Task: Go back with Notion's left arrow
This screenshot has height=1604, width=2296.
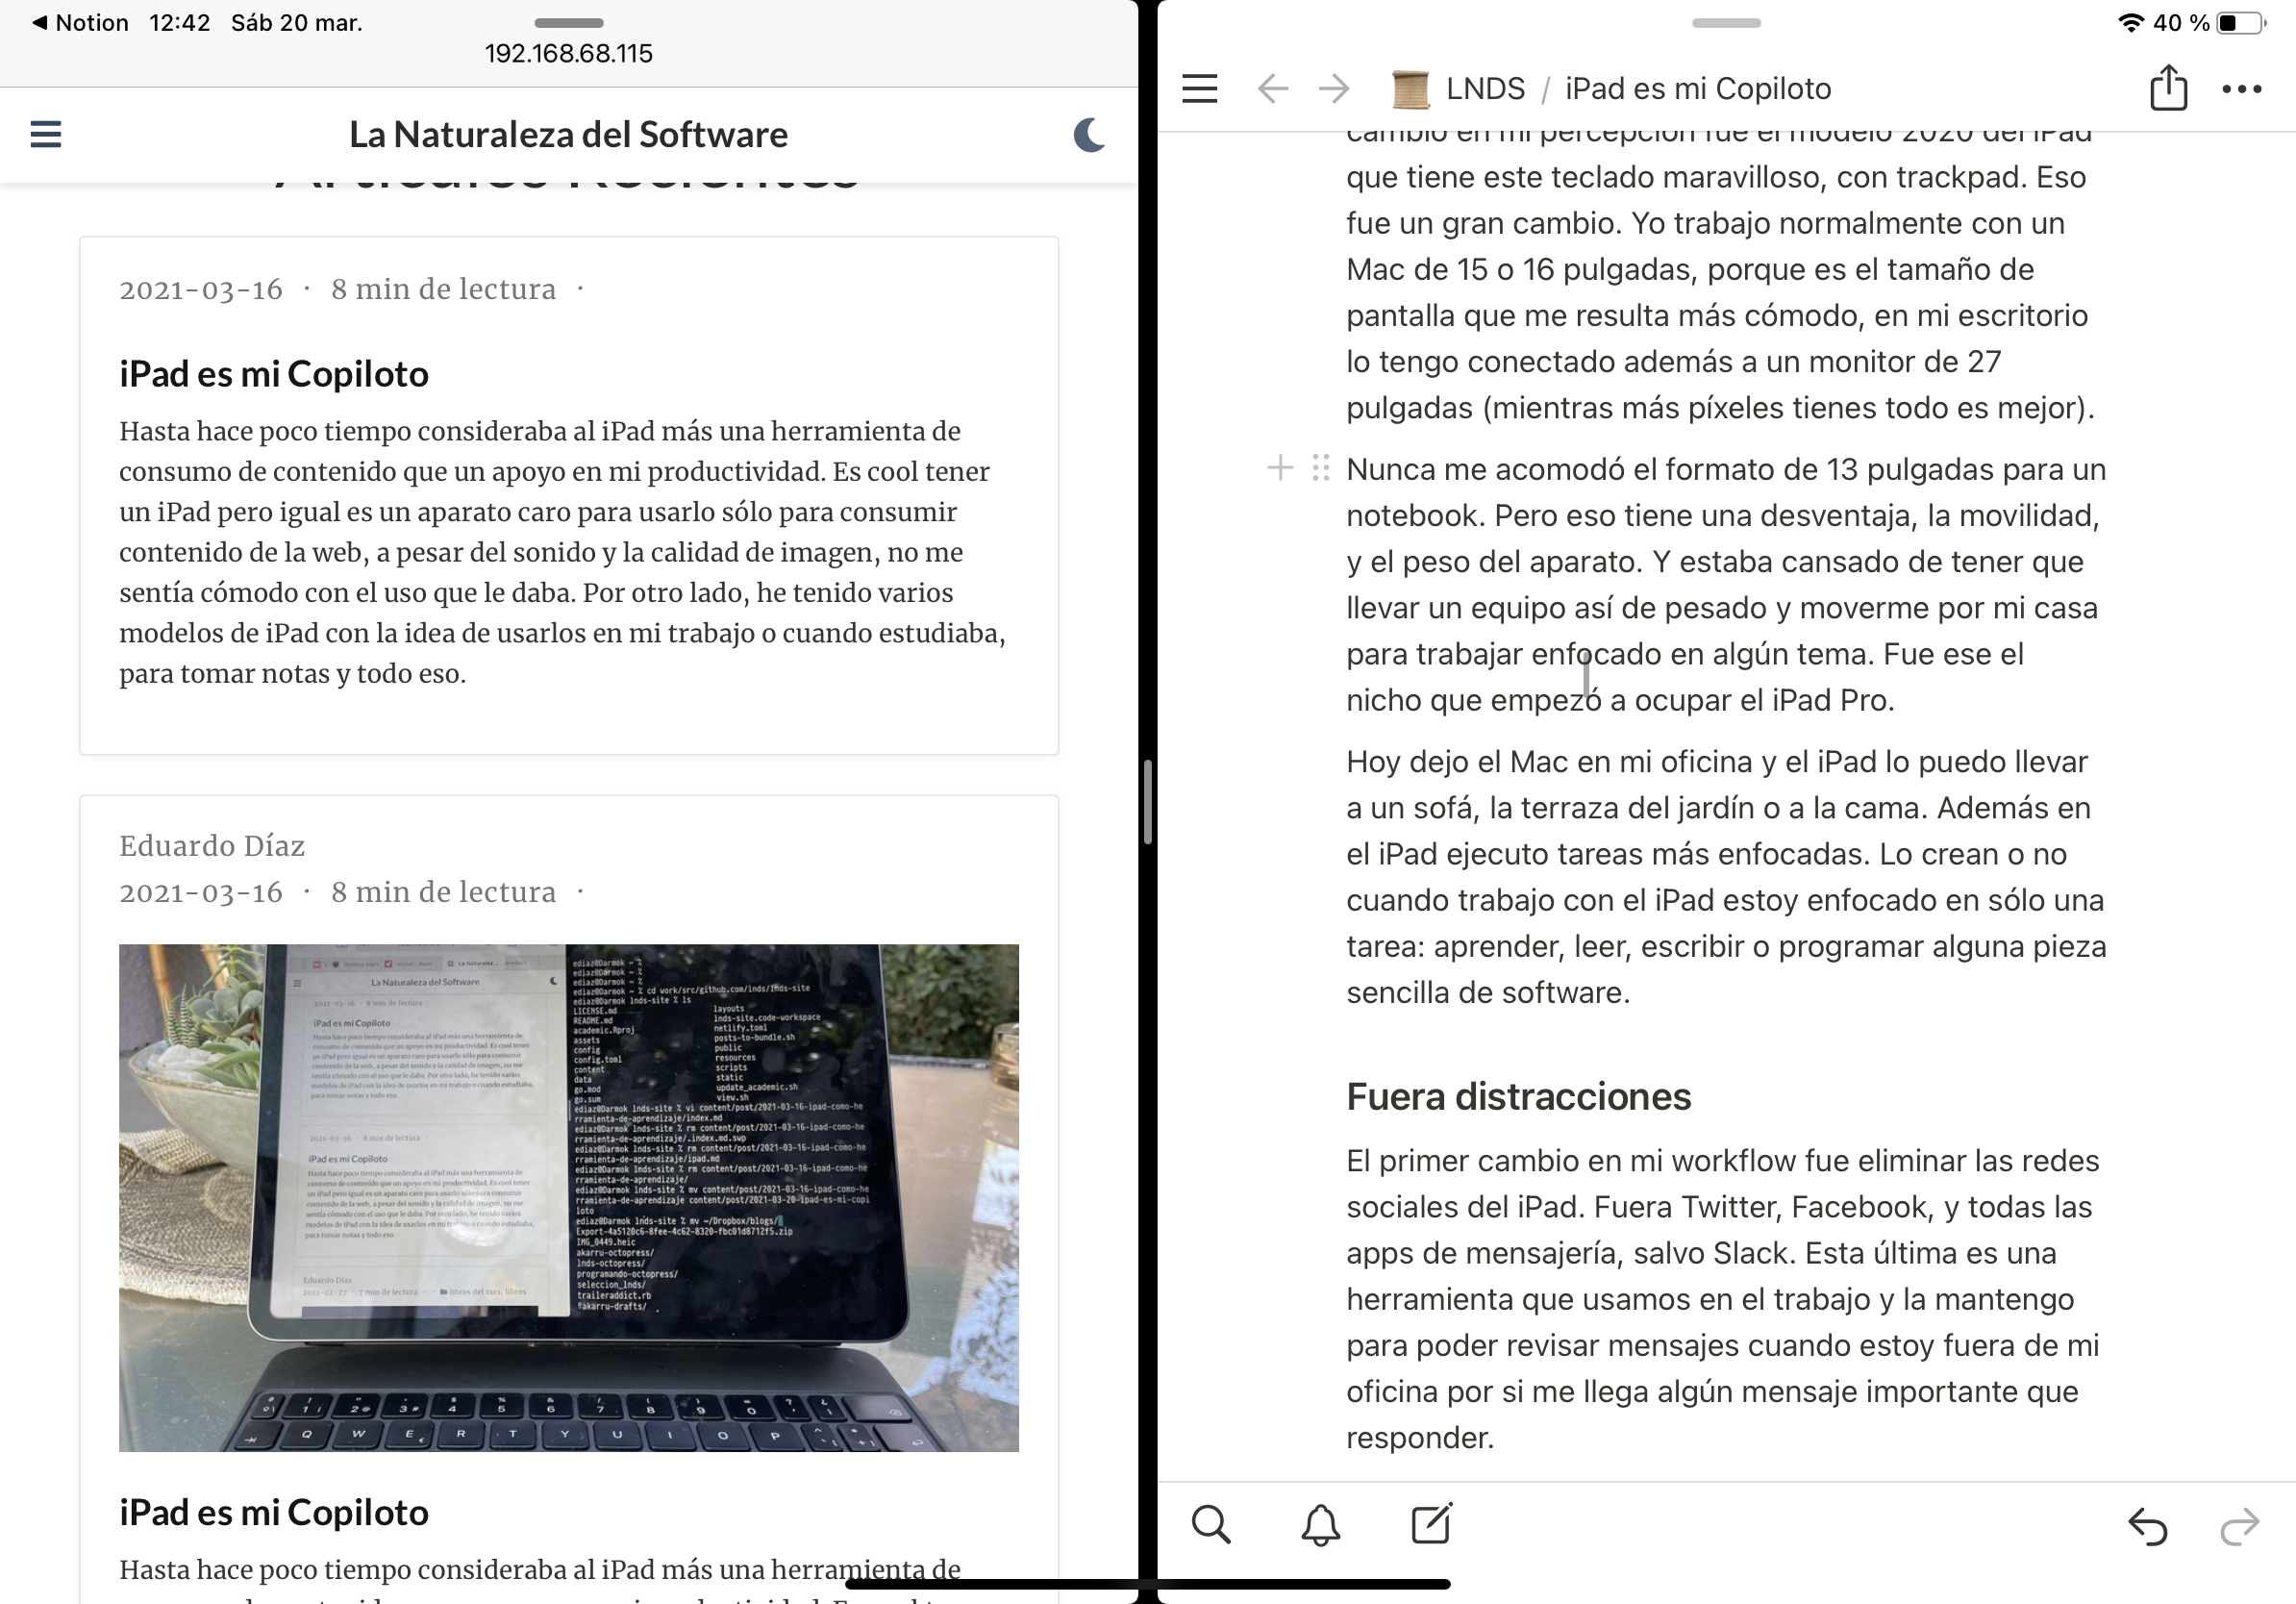Action: [1272, 89]
